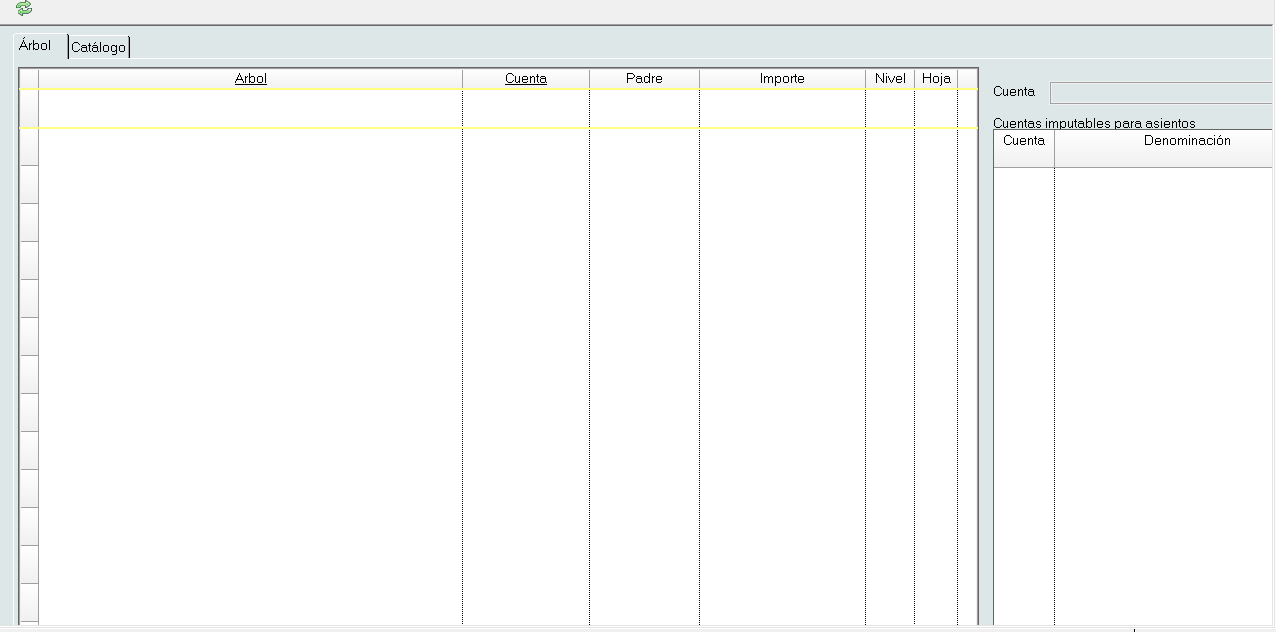Click the Denominación column header

pos(1186,141)
